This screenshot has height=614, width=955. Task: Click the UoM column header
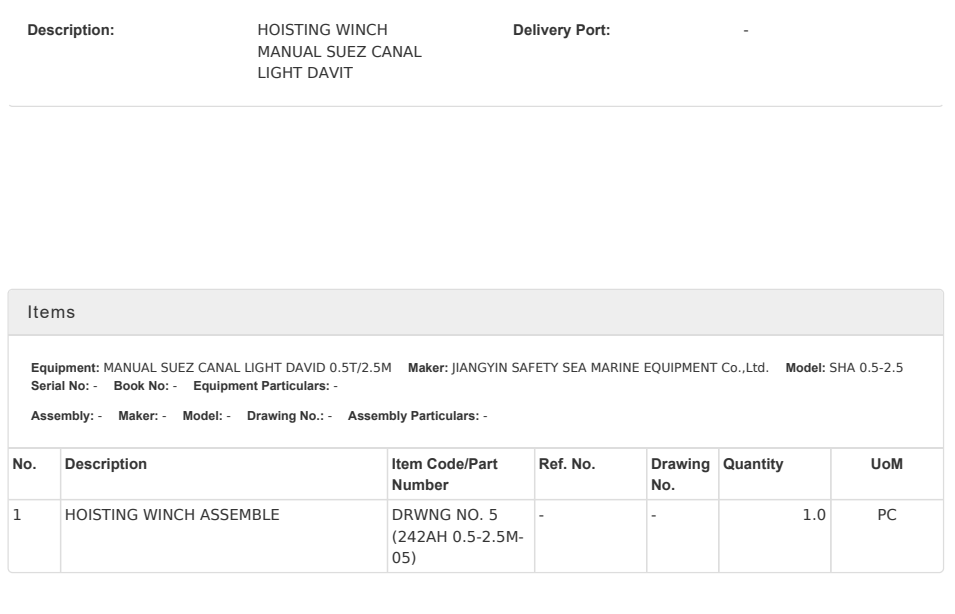tap(887, 464)
